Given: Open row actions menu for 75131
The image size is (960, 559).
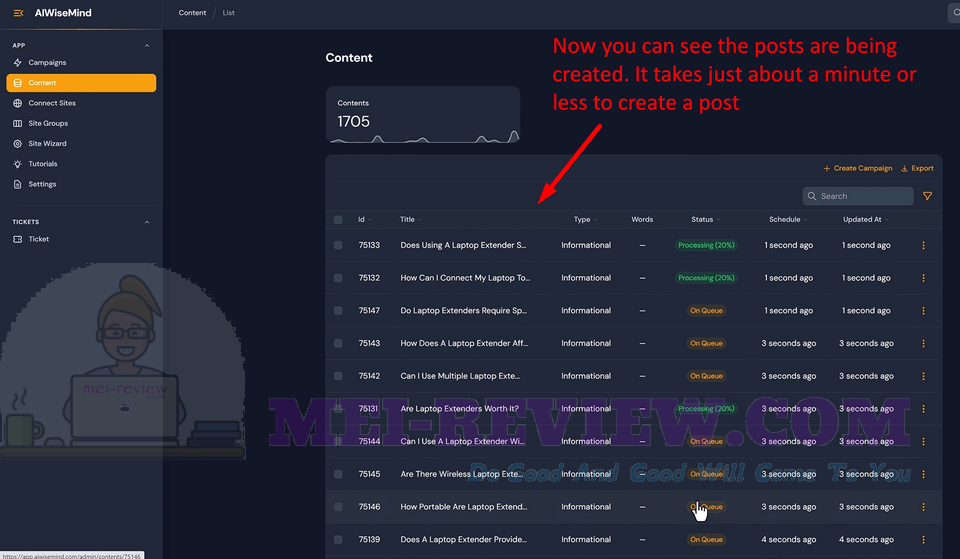Looking at the screenshot, I should click(x=923, y=408).
